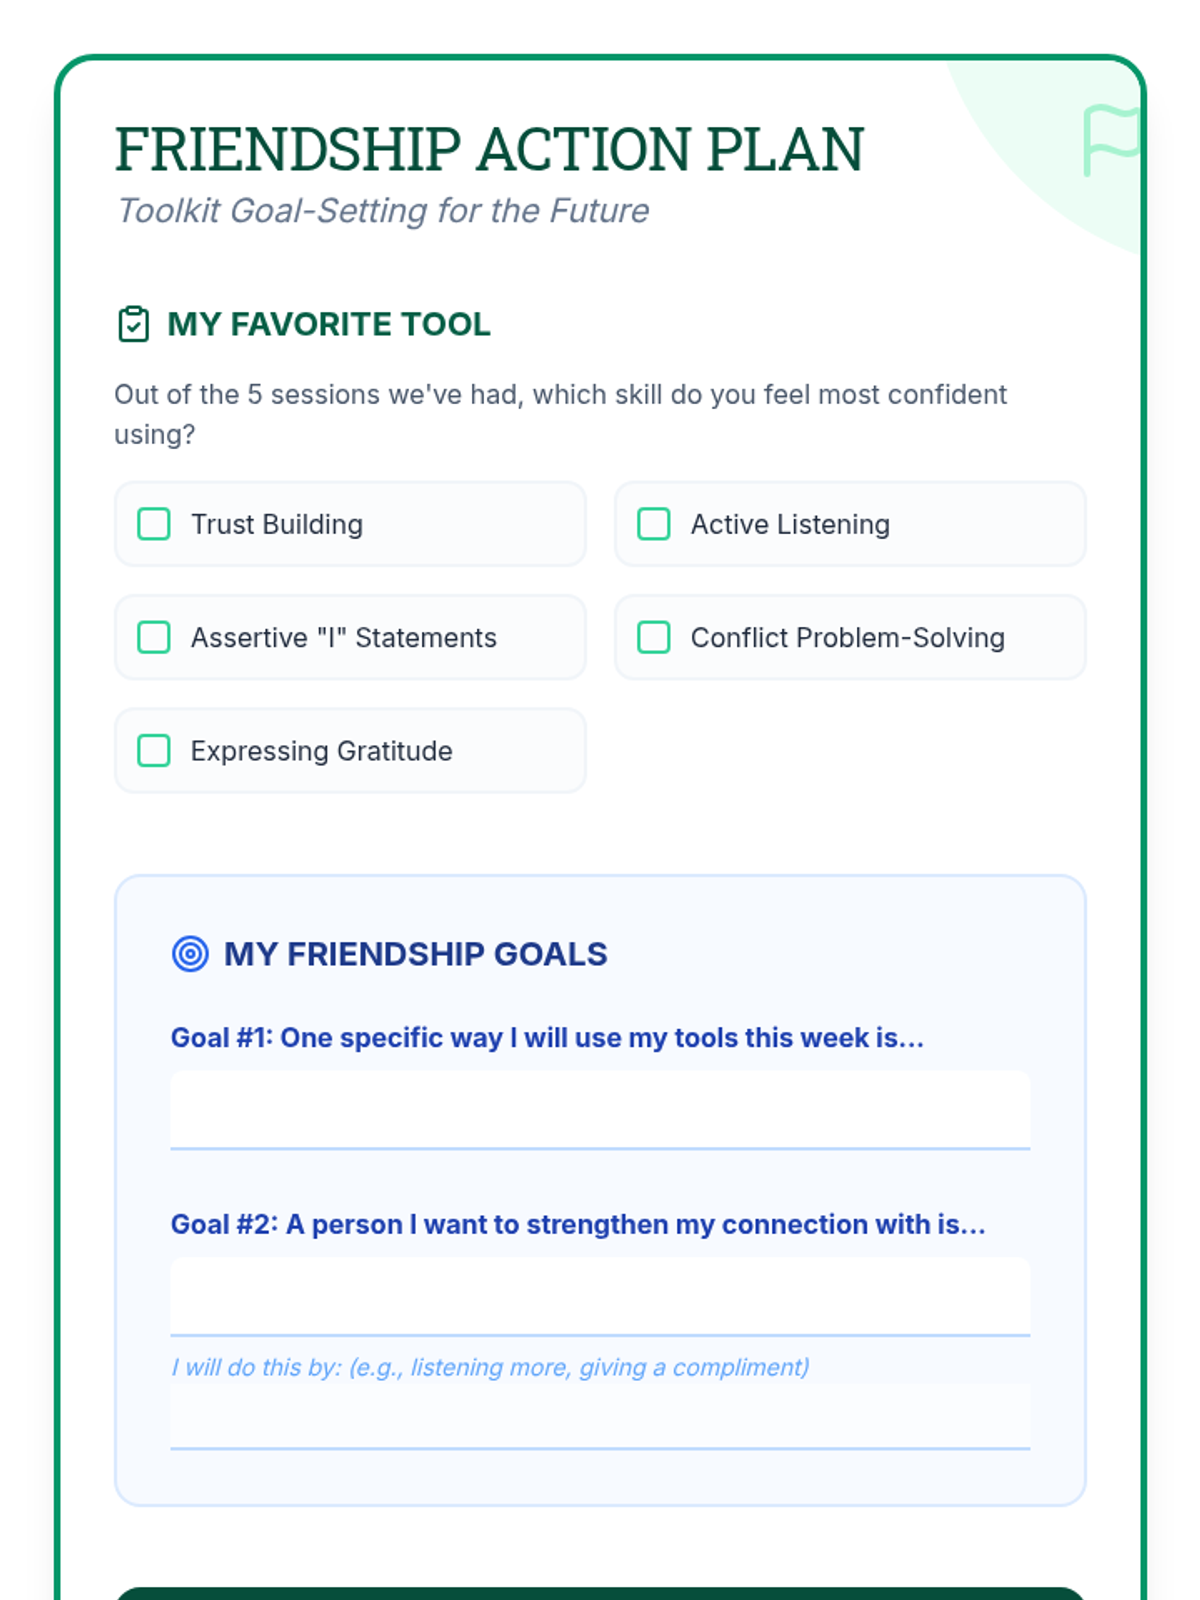Click the Friendship Action Plan title
1200x1600 pixels.
point(489,150)
